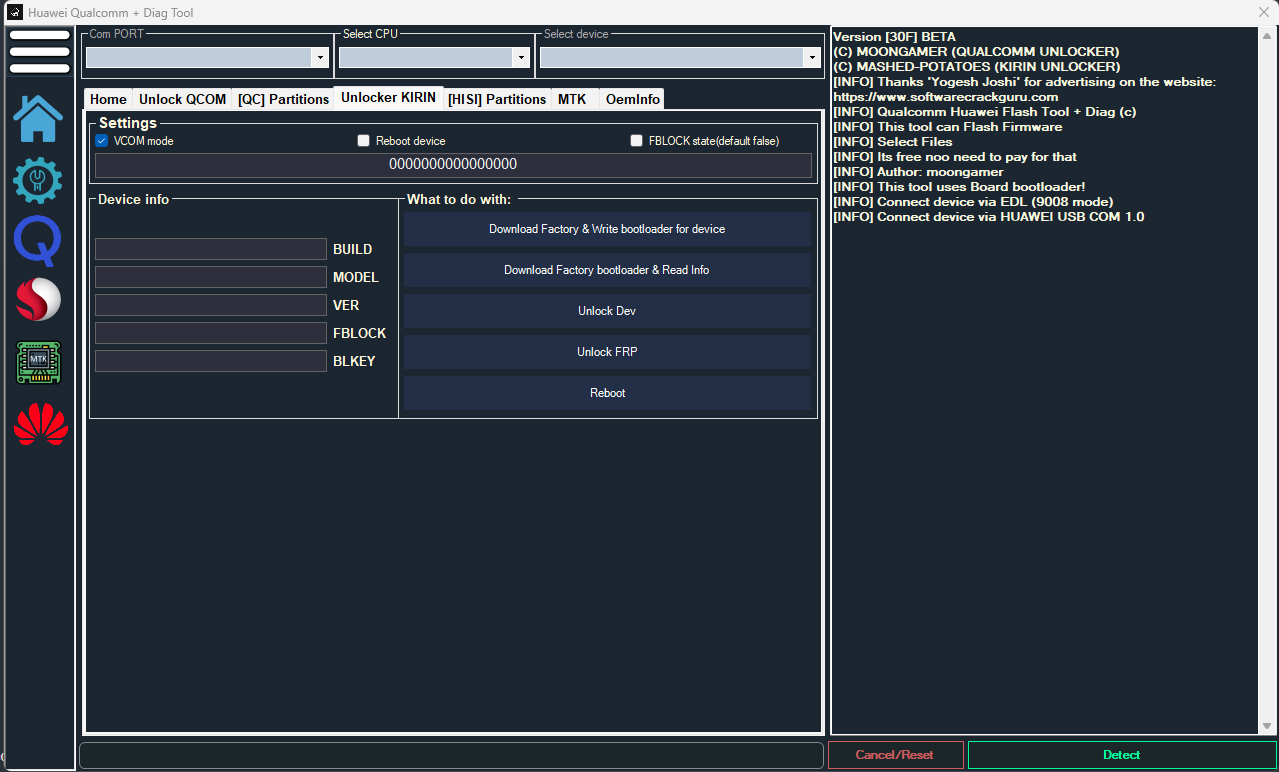The image size is (1279, 772).
Task: Click the log scrollbar up arrow
Action: (x=1267, y=35)
